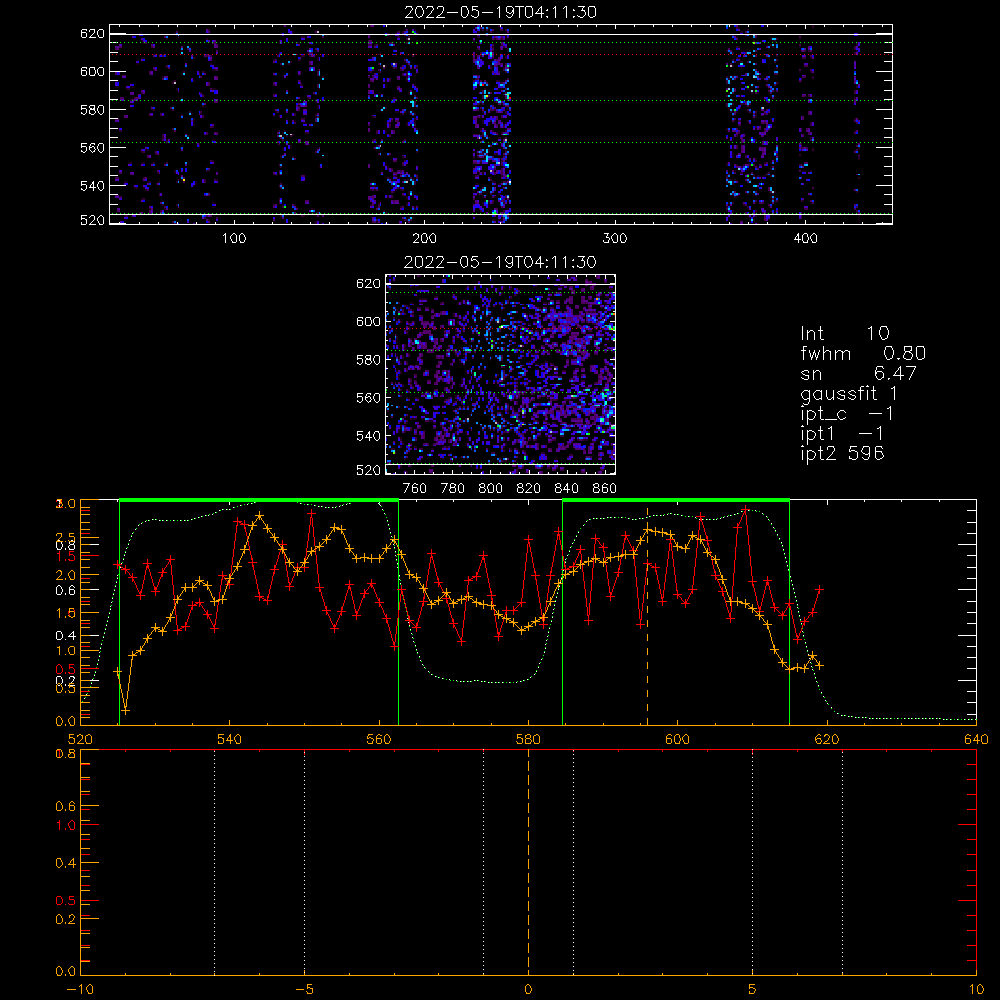
Task: Click the 'ipt1 -1' parameter line
Action: (842, 434)
